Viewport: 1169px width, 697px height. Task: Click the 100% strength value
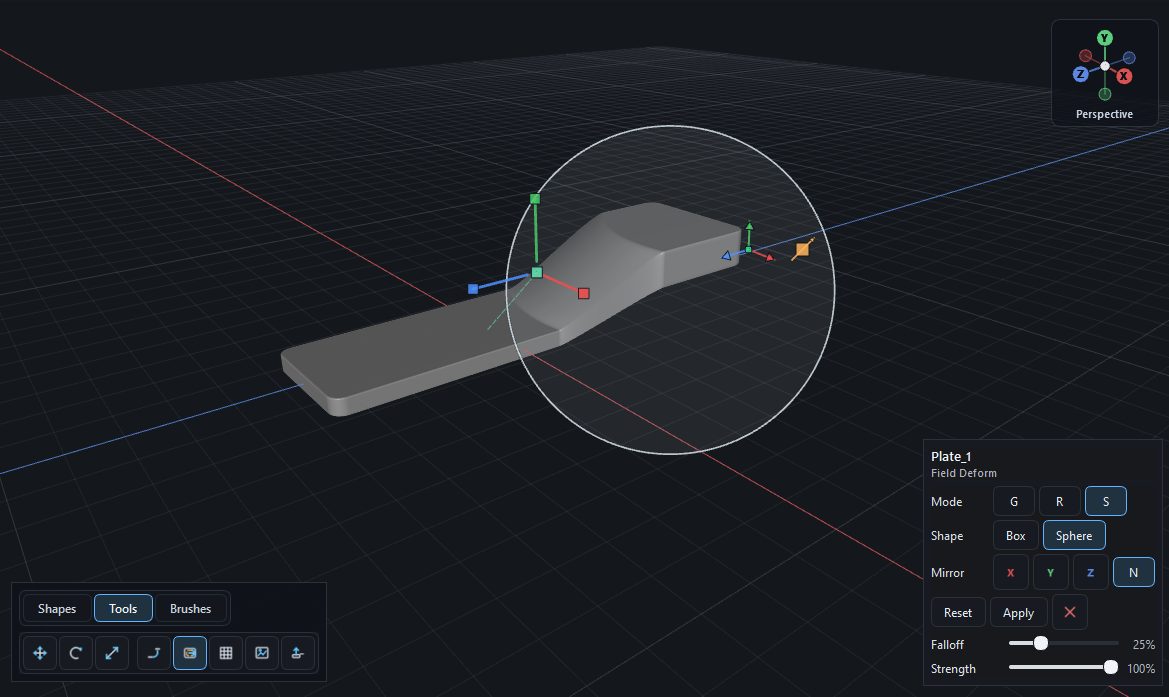coord(1141,669)
